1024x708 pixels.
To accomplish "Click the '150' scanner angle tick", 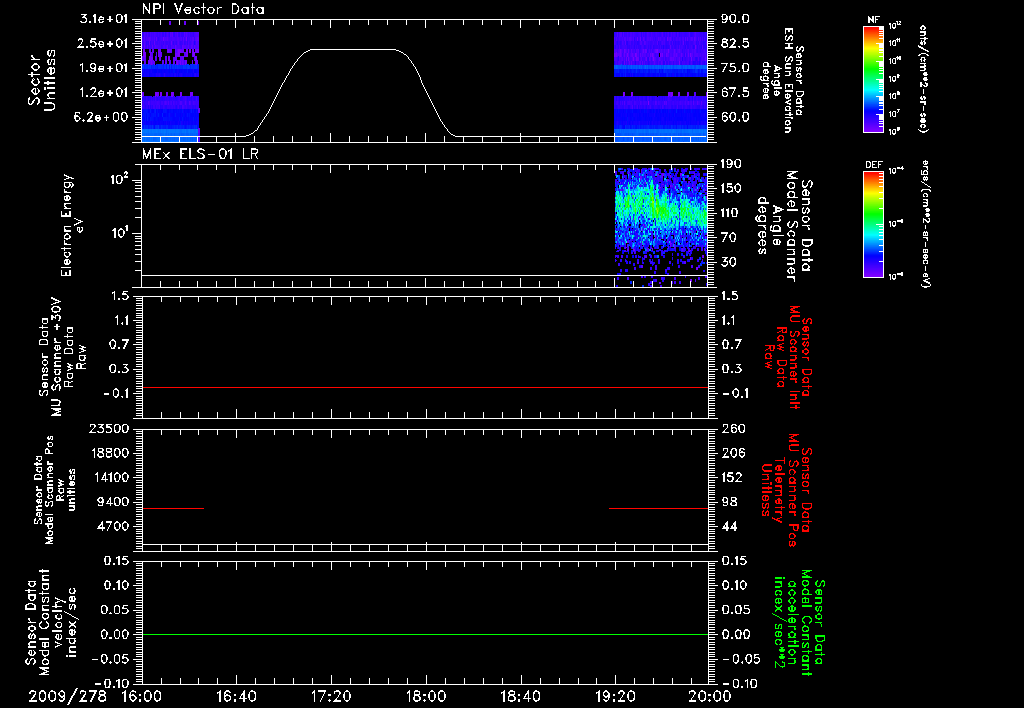I will 731,189.
